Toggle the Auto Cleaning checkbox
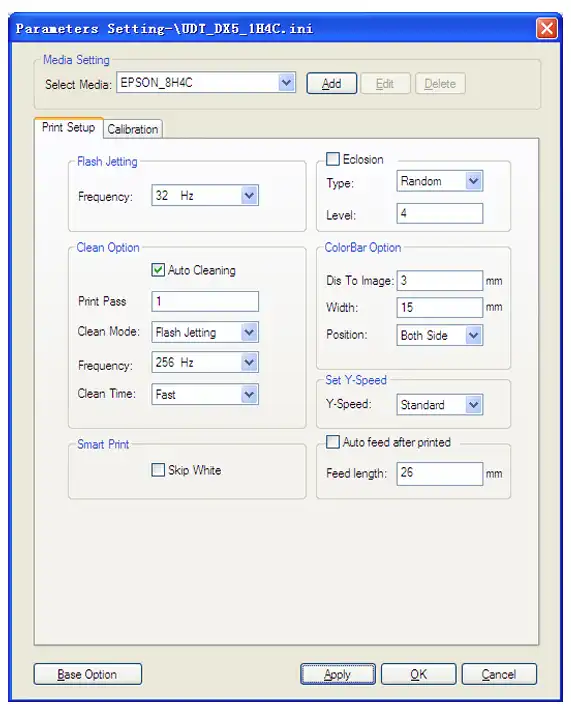 click(158, 270)
